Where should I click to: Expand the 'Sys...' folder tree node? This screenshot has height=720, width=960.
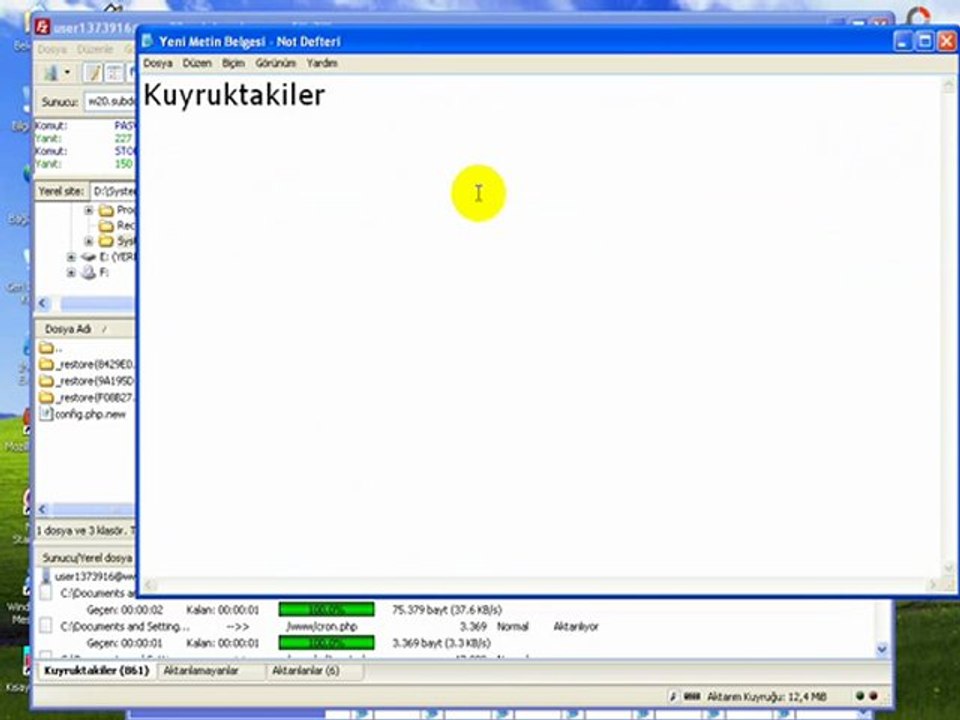pyautogui.click(x=89, y=241)
